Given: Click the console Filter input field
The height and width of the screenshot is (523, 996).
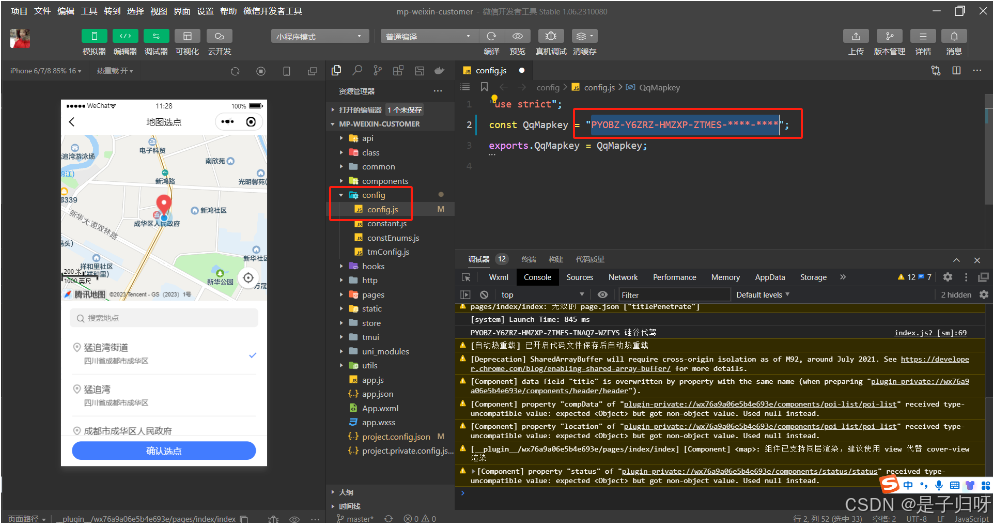Looking at the screenshot, I should (x=673, y=295).
